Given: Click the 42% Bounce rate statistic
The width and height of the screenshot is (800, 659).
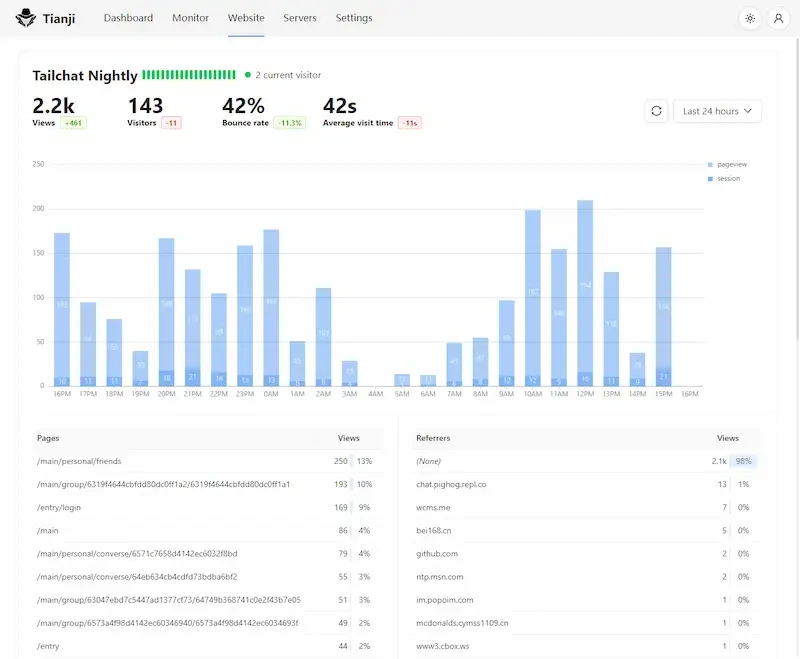Looking at the screenshot, I should point(264,112).
